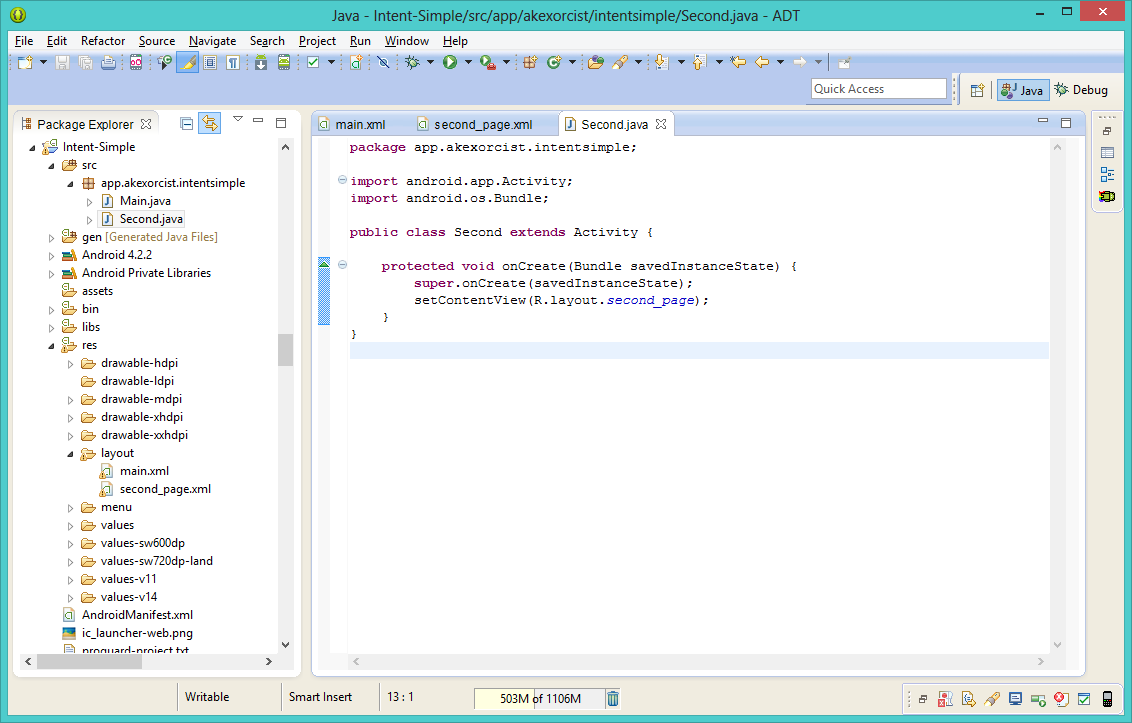Open the Package Explorer view menu triangle
1132x723 pixels.
[238, 119]
